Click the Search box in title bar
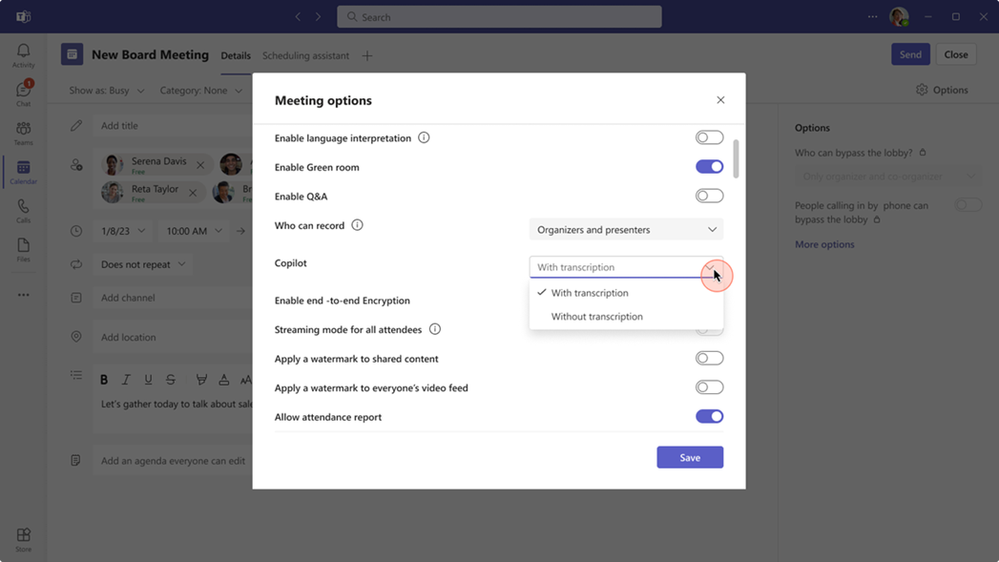Viewport: 999px width, 562px height. pos(499,17)
